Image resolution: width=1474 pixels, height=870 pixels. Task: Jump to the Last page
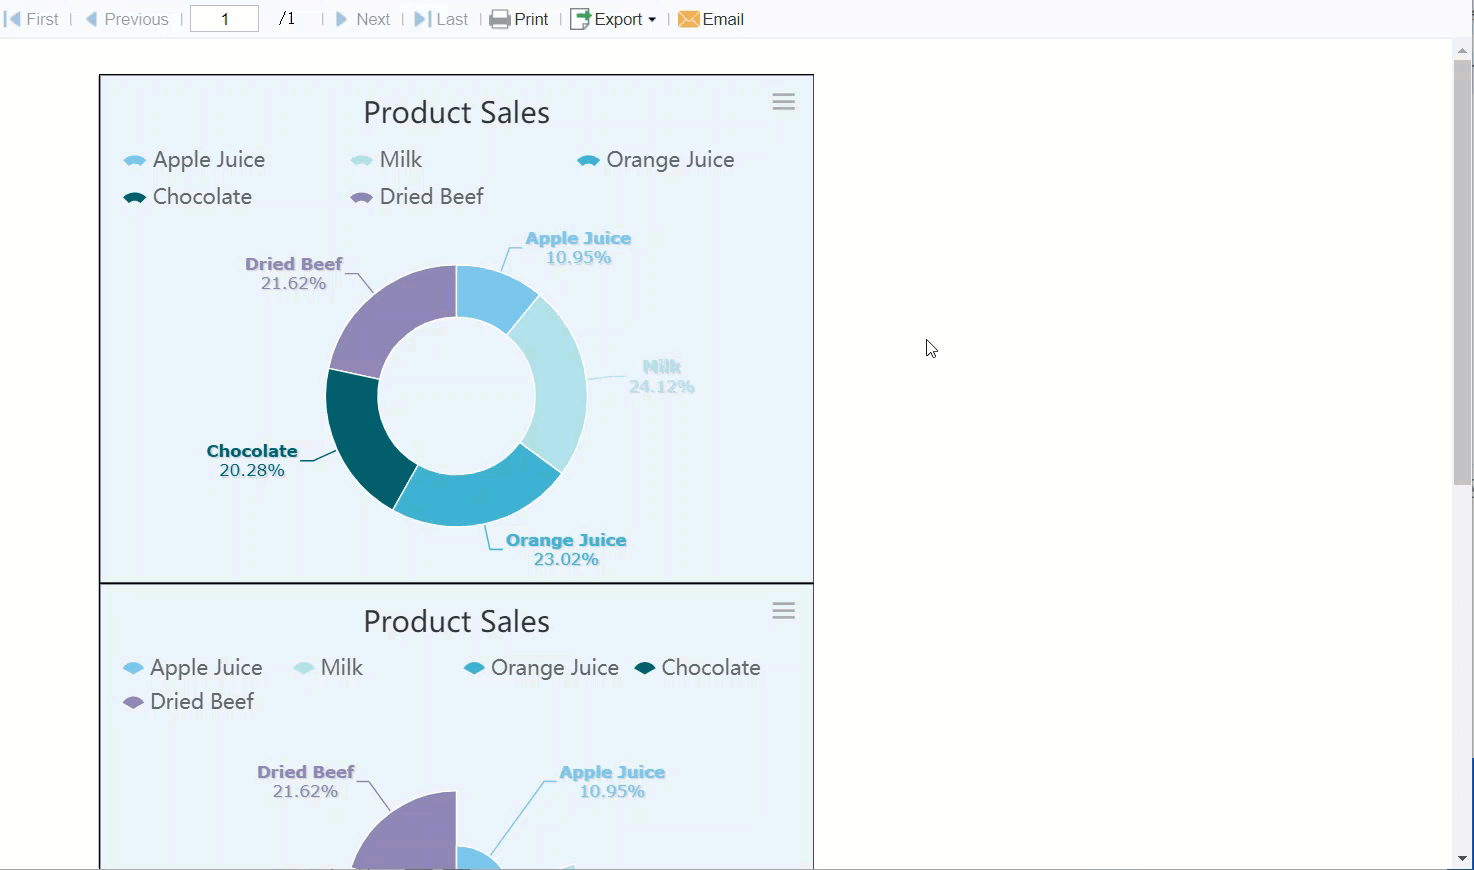pos(442,19)
